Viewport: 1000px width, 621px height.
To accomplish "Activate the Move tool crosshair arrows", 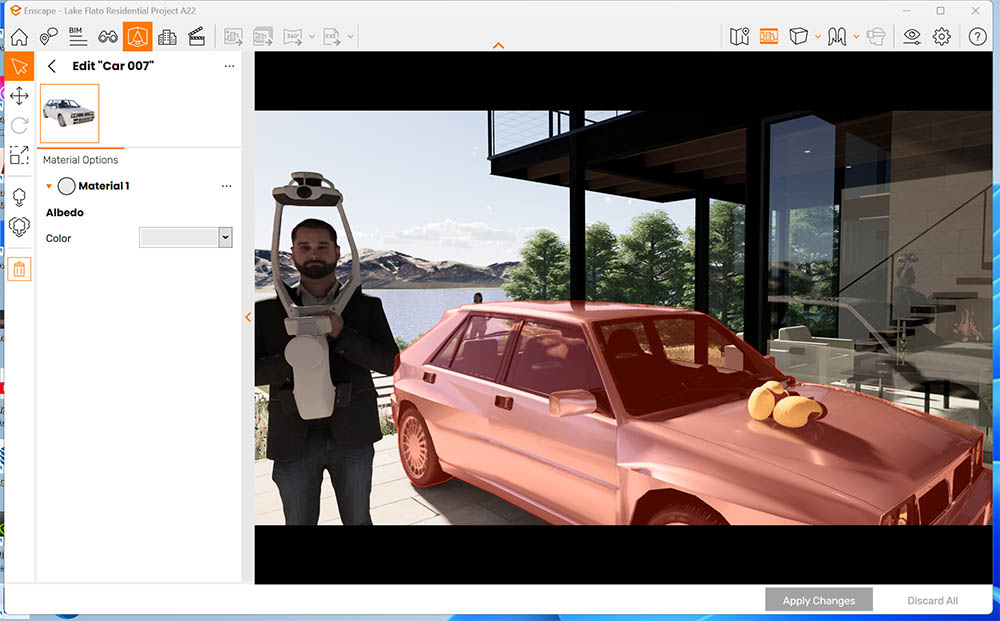I will (19, 96).
